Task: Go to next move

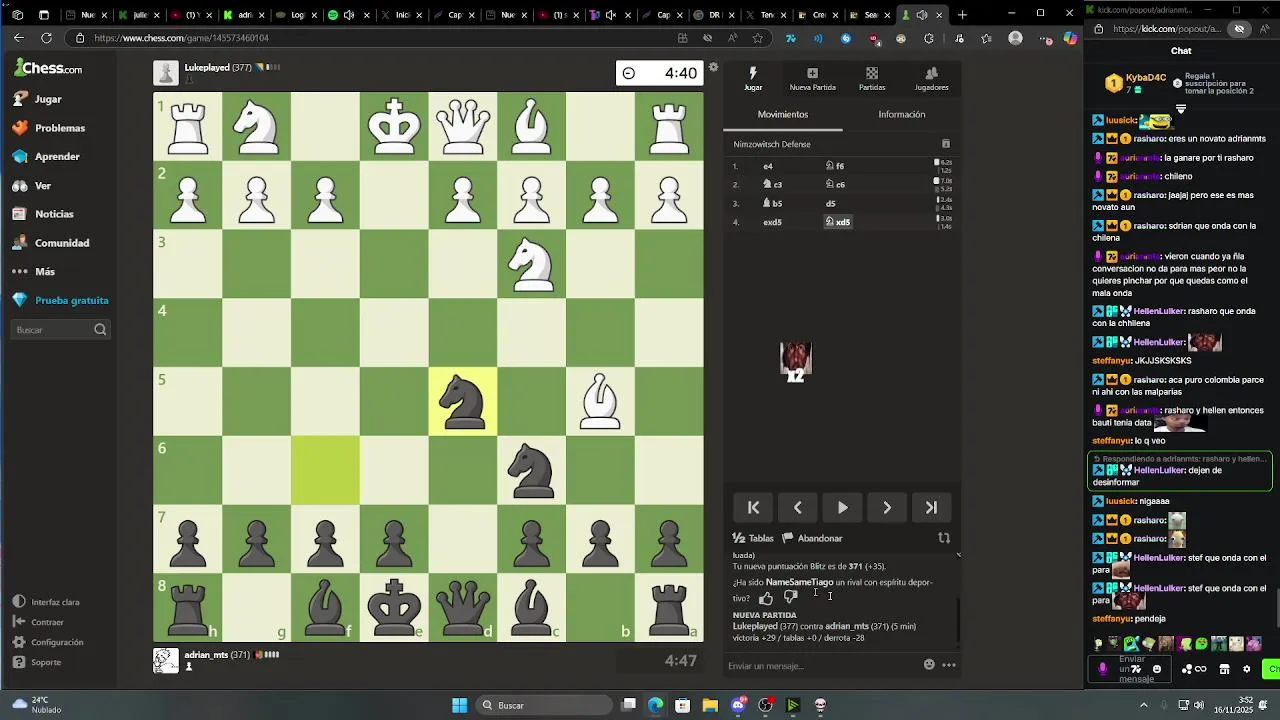Action: coord(887,508)
